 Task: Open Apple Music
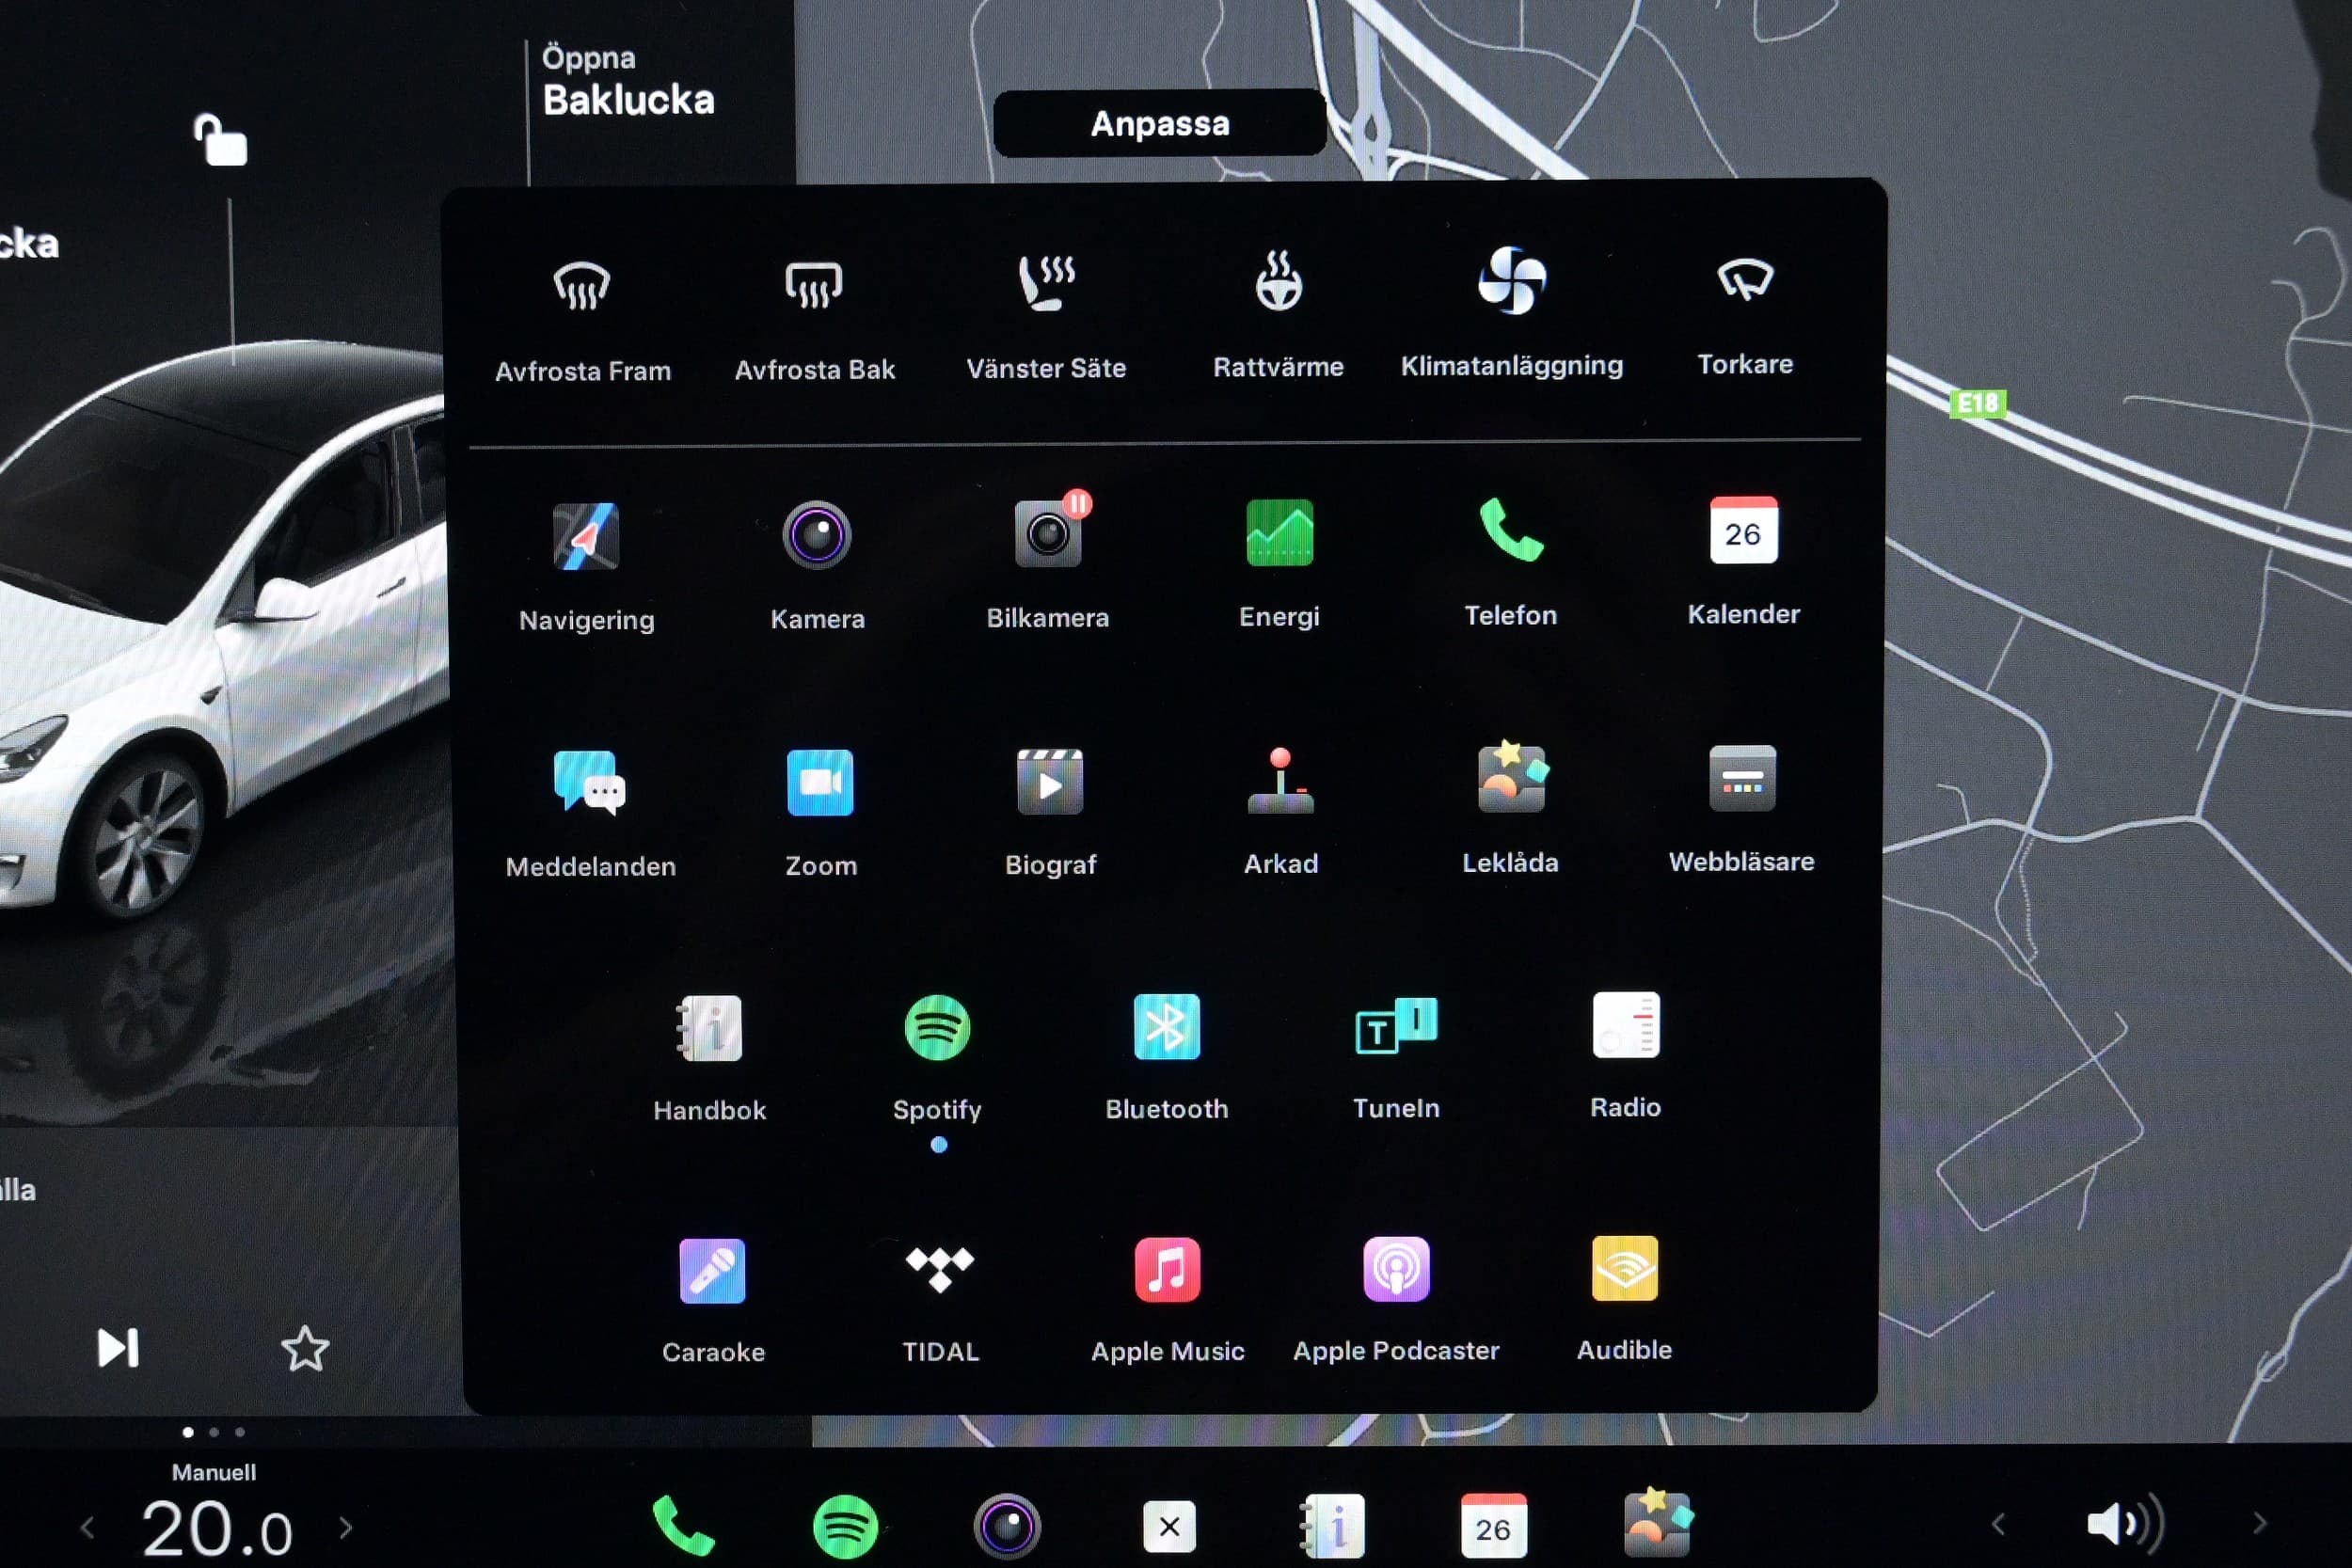tap(1167, 1270)
